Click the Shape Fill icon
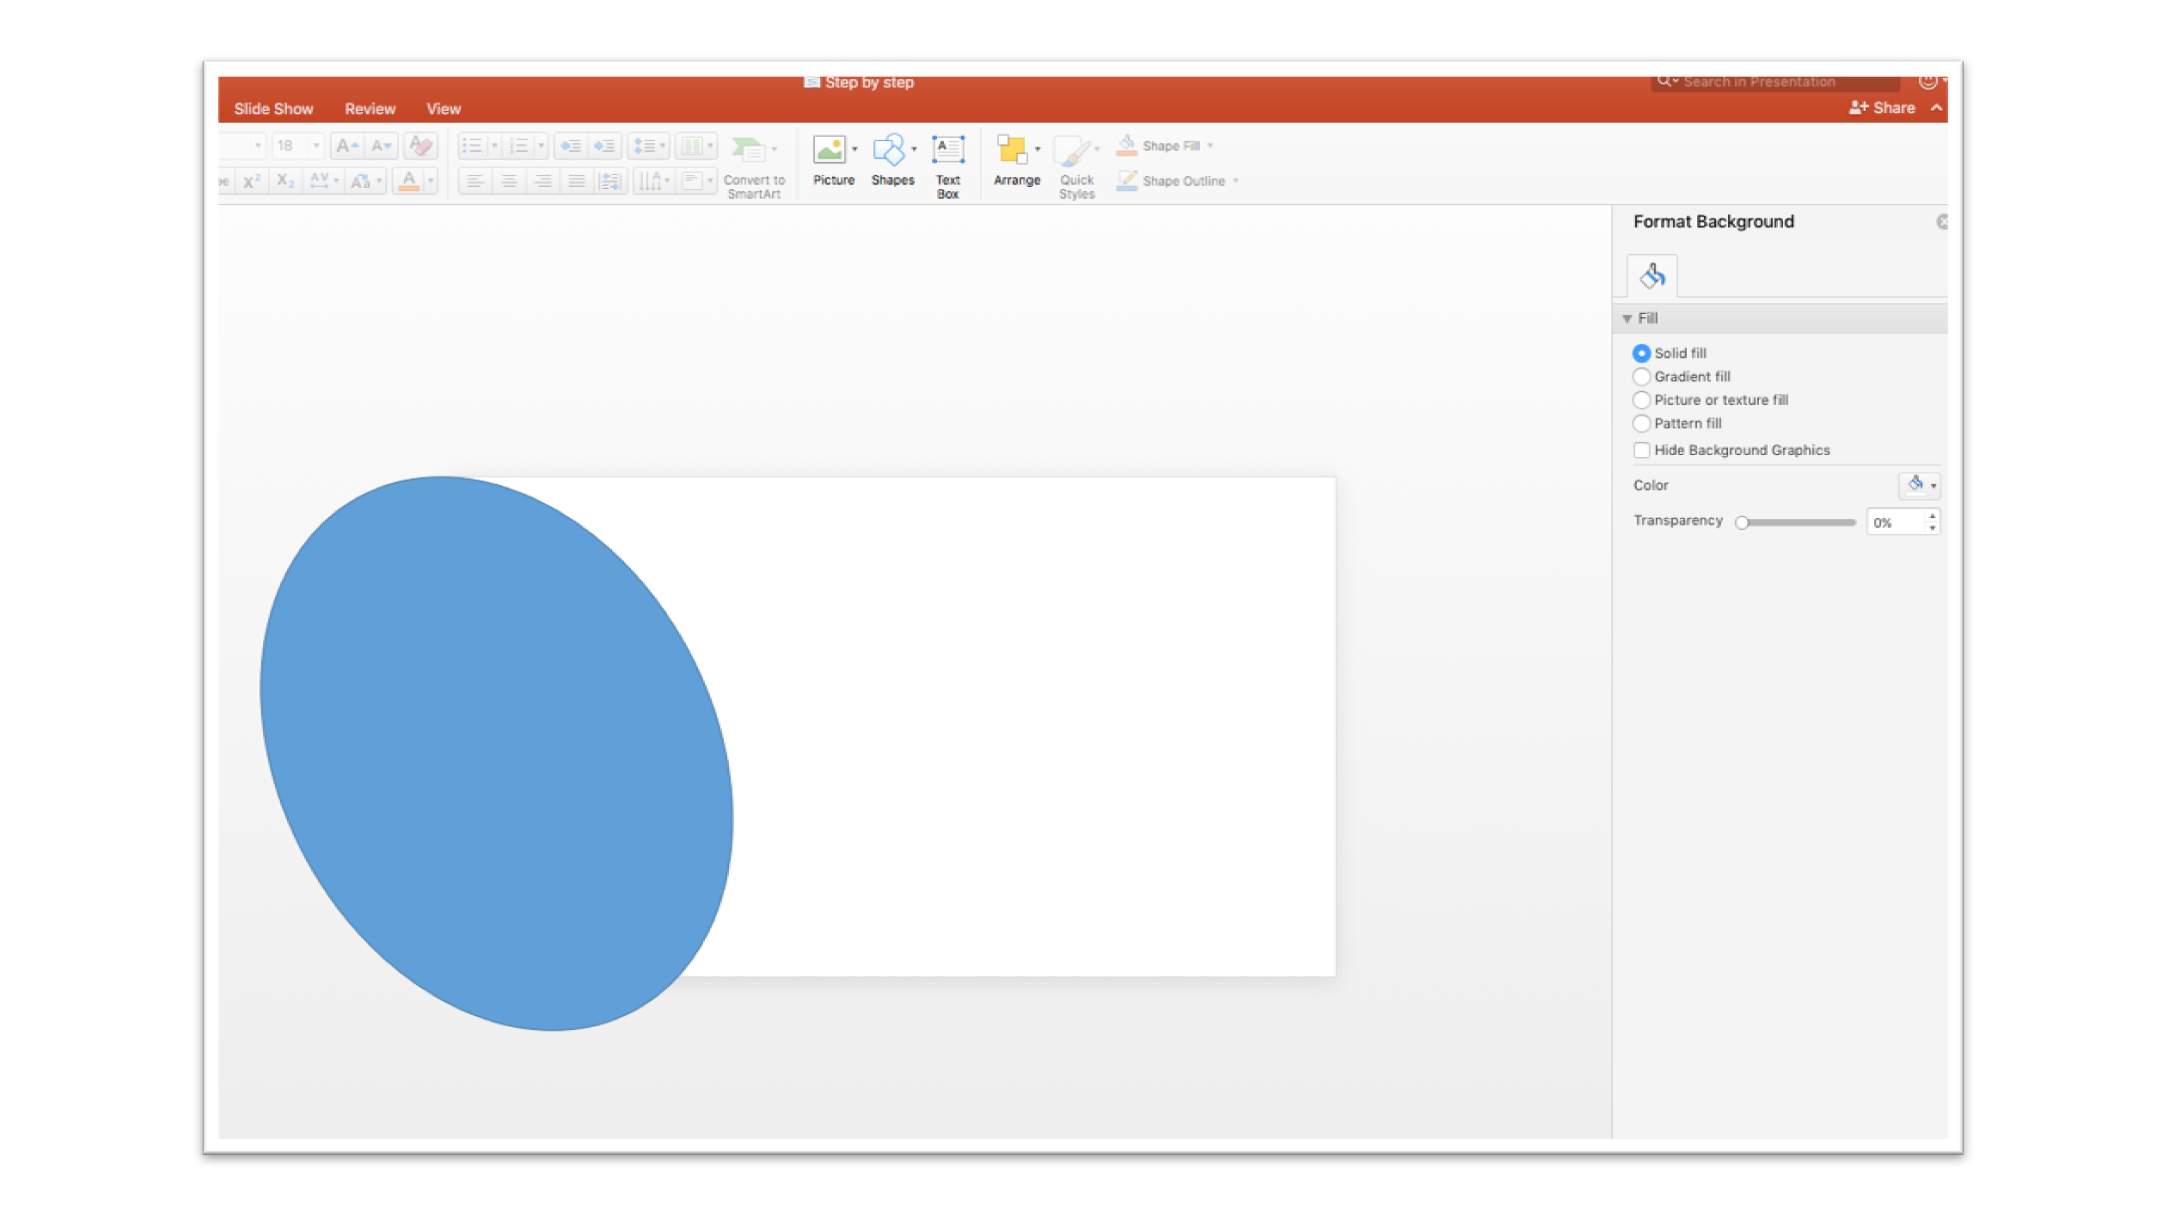2160x1215 pixels. click(x=1125, y=145)
